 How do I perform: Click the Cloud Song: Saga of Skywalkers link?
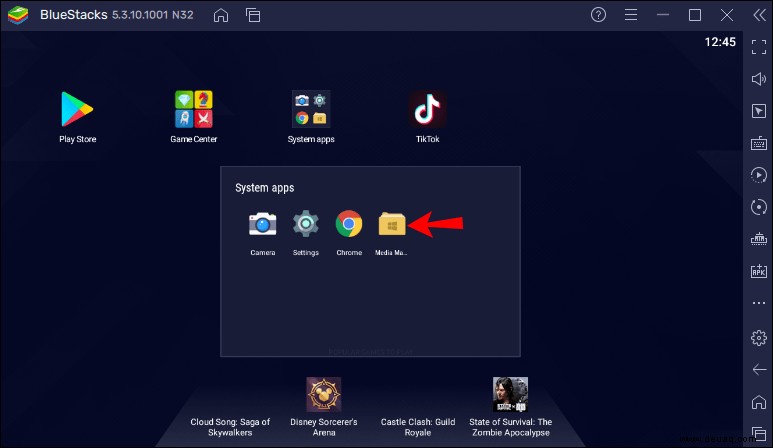tap(230, 427)
